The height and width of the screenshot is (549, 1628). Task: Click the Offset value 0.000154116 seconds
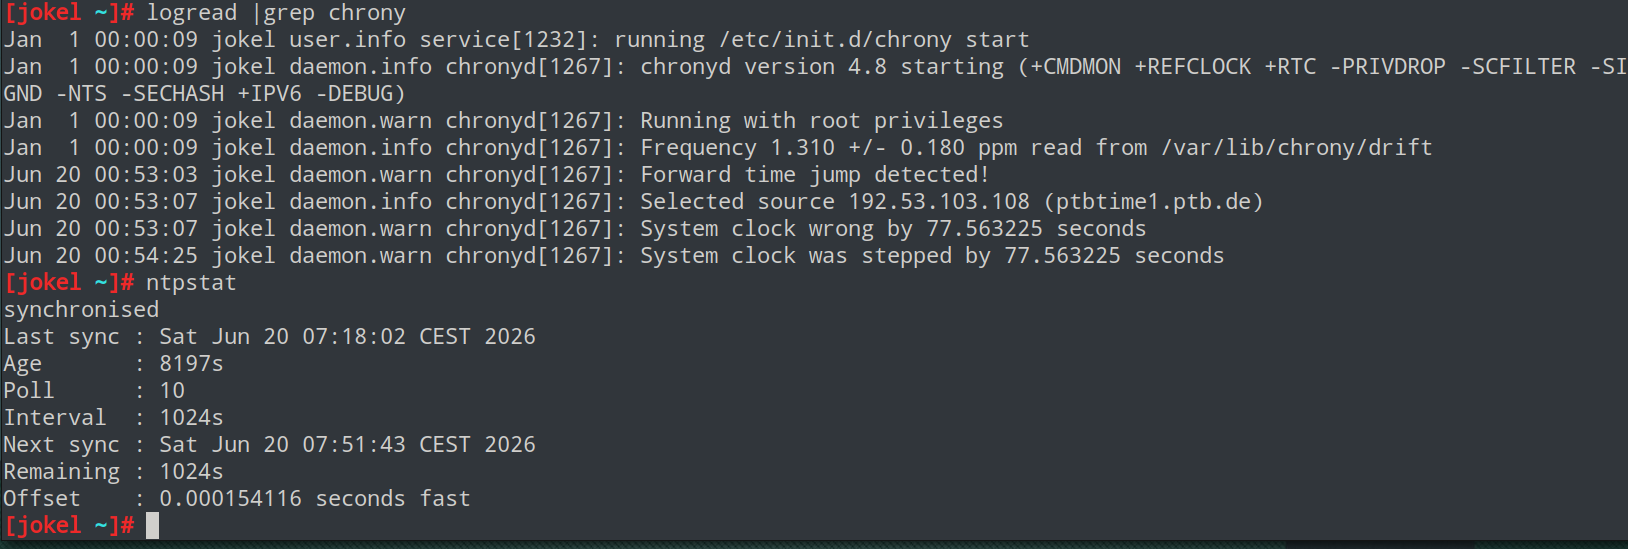[282, 499]
